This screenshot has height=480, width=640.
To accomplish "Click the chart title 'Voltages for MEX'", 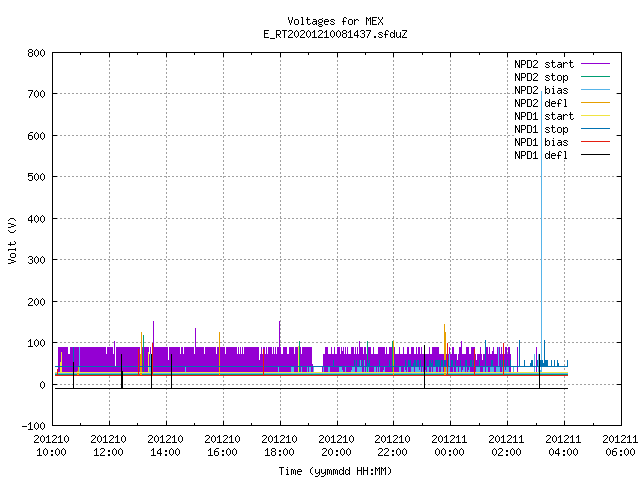I will pos(335,21).
